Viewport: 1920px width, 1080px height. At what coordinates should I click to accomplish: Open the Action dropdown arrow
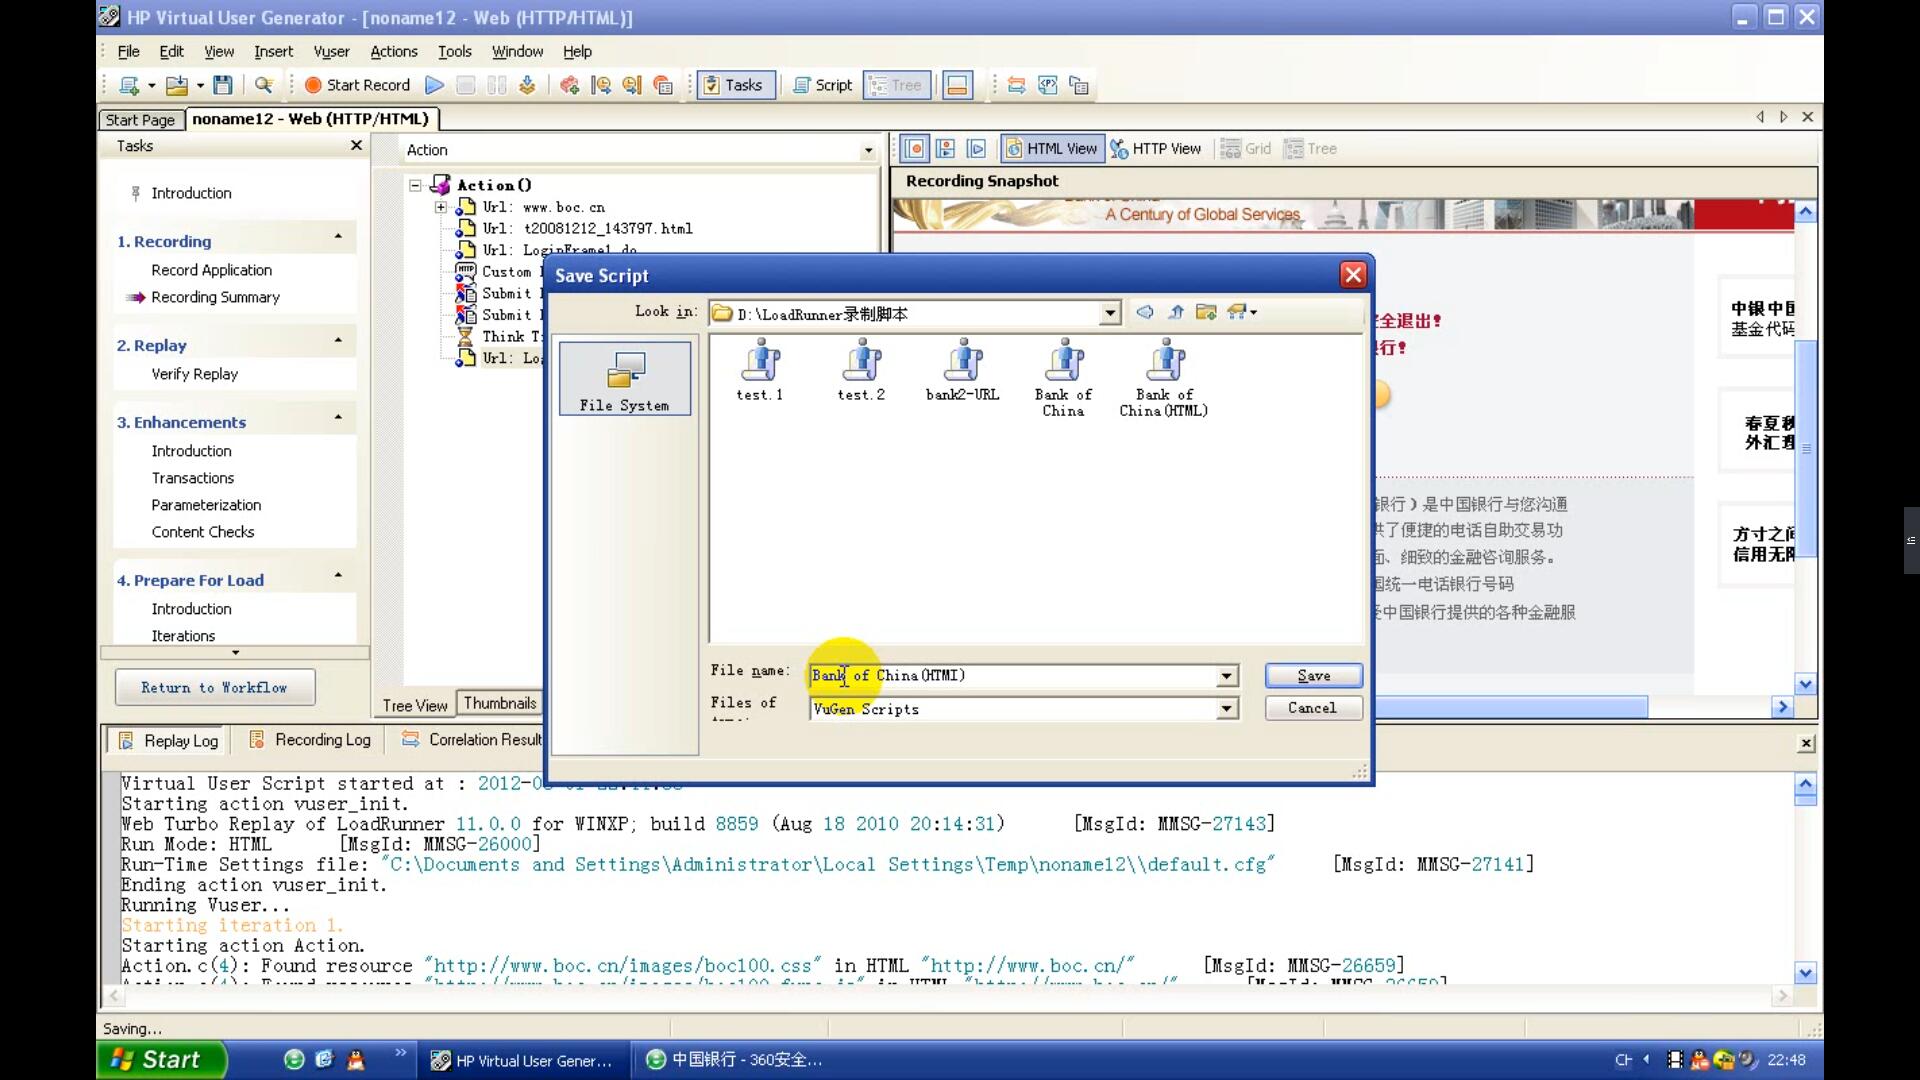868,151
